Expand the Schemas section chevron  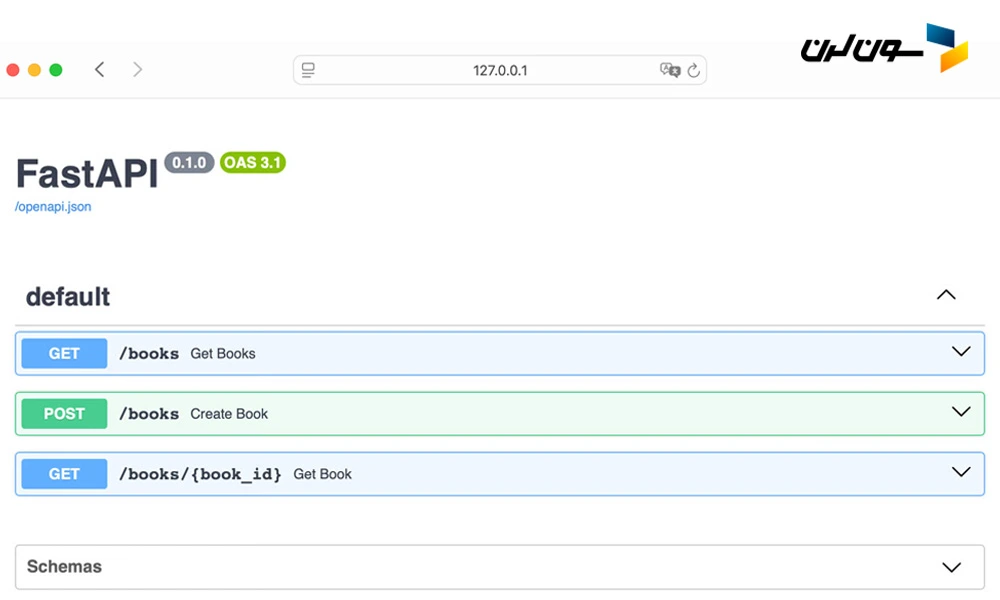(x=951, y=567)
